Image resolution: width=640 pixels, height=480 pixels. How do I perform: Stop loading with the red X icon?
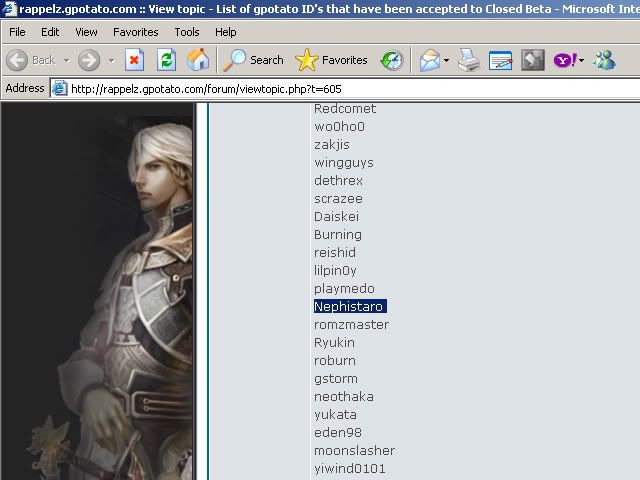point(135,60)
